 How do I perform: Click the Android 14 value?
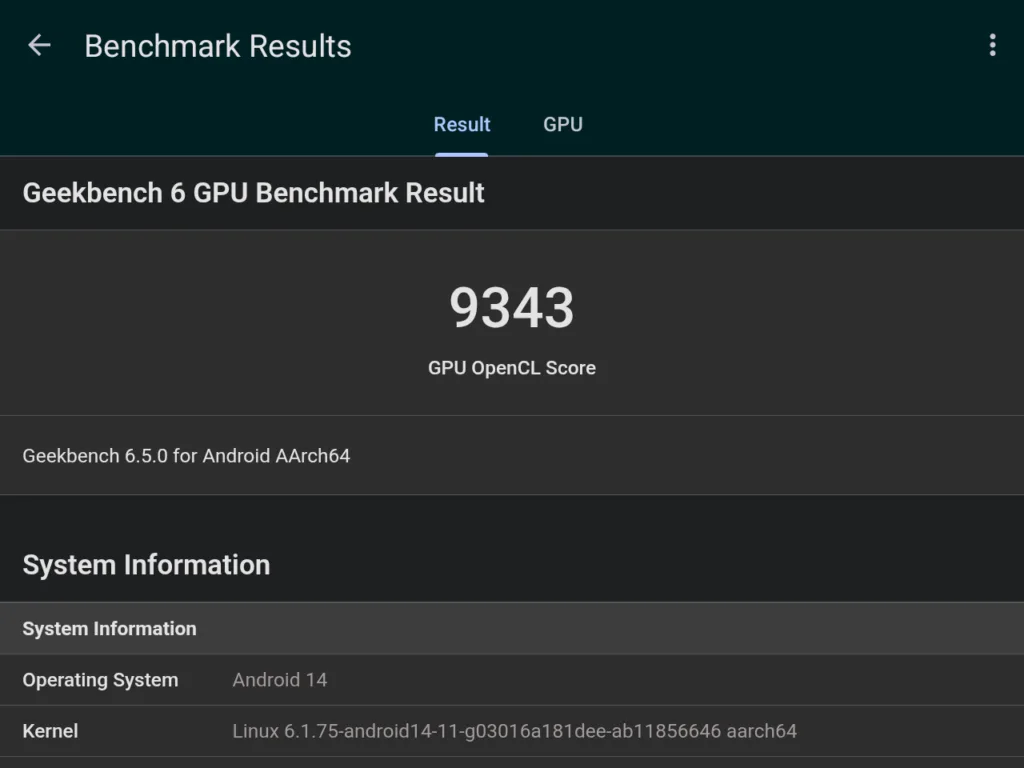pos(280,680)
